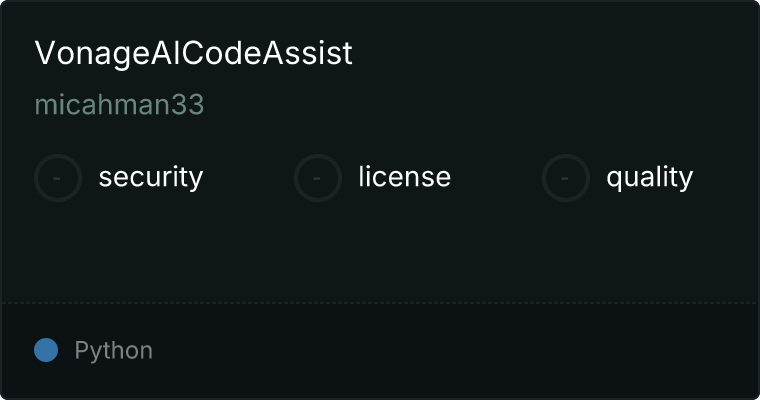This screenshot has width=760, height=400.
Task: Click the dash inside the quality circle
Action: (x=565, y=178)
